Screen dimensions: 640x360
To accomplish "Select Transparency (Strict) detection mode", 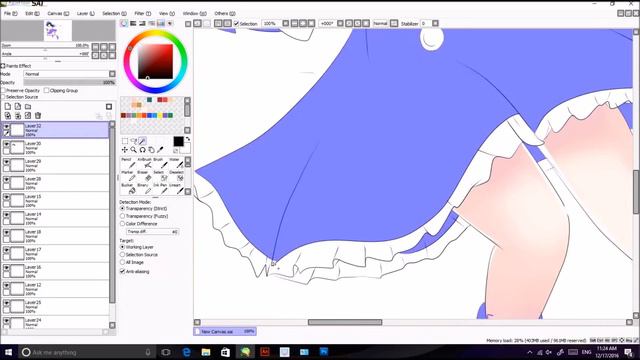I will [x=122, y=209].
